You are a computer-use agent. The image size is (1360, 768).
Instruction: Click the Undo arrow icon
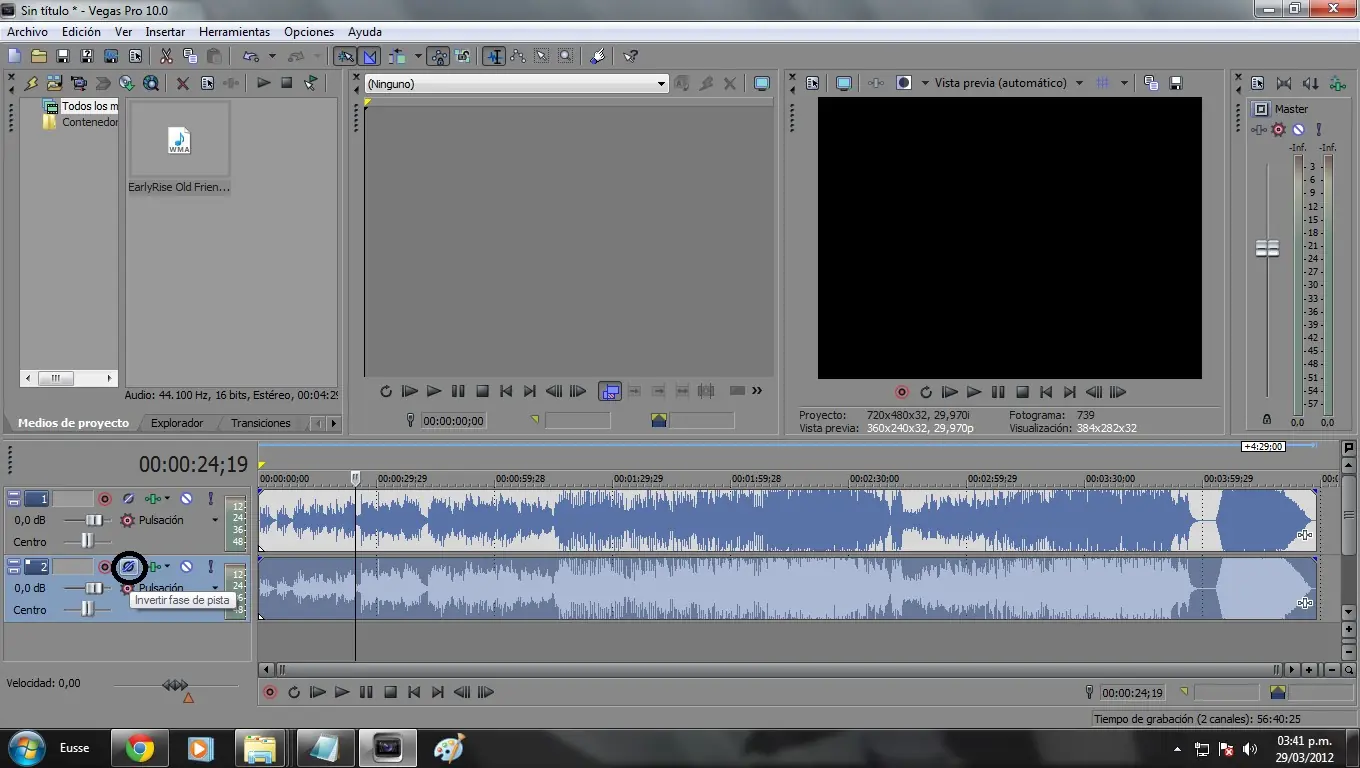(250, 57)
